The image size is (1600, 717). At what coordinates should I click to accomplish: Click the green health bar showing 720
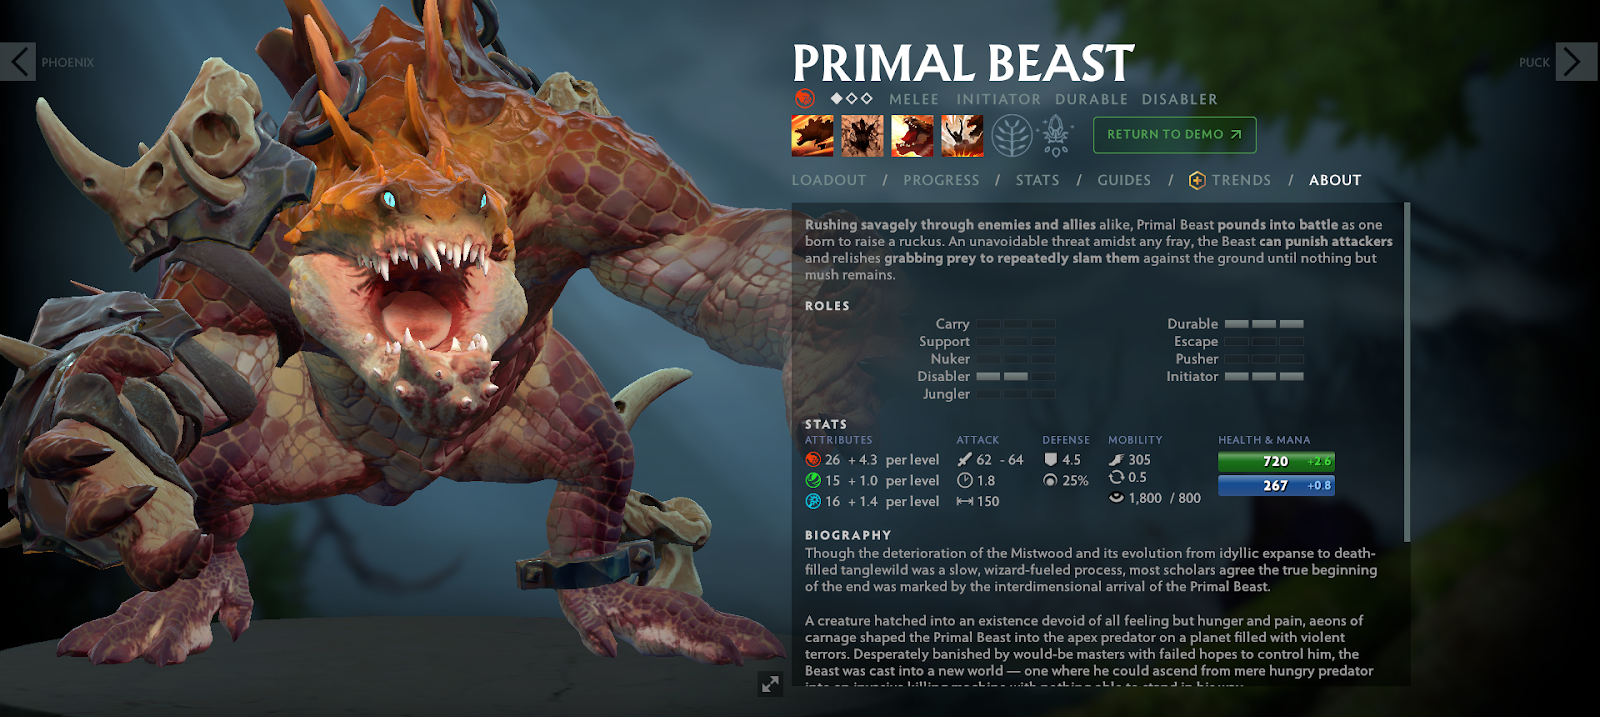[x=1276, y=461]
